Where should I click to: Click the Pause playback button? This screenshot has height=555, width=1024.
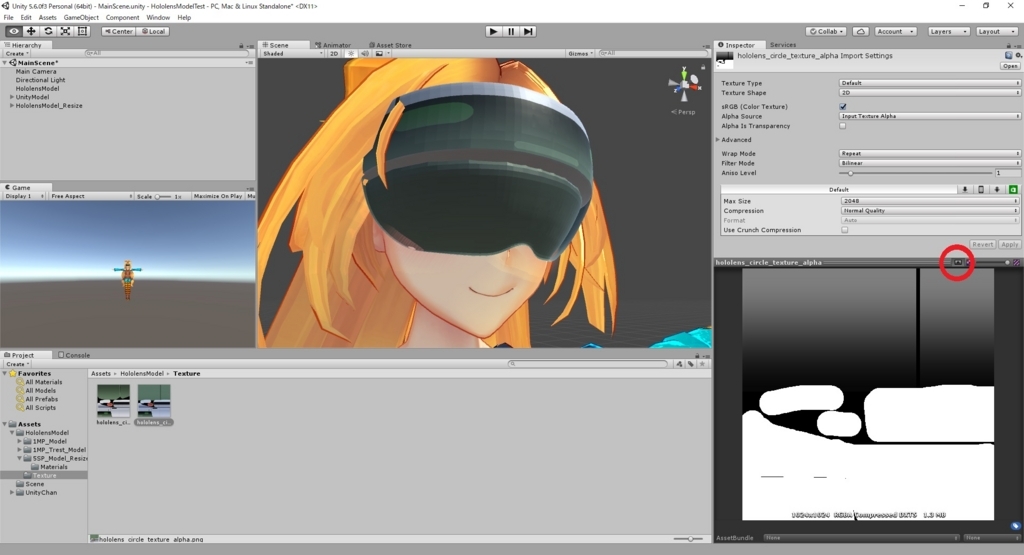(x=511, y=31)
